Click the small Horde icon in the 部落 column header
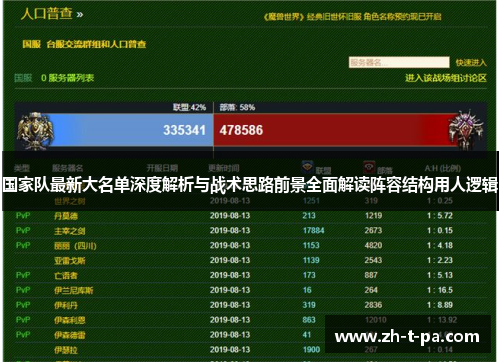Screen dimensions: 500x362 click(369, 166)
